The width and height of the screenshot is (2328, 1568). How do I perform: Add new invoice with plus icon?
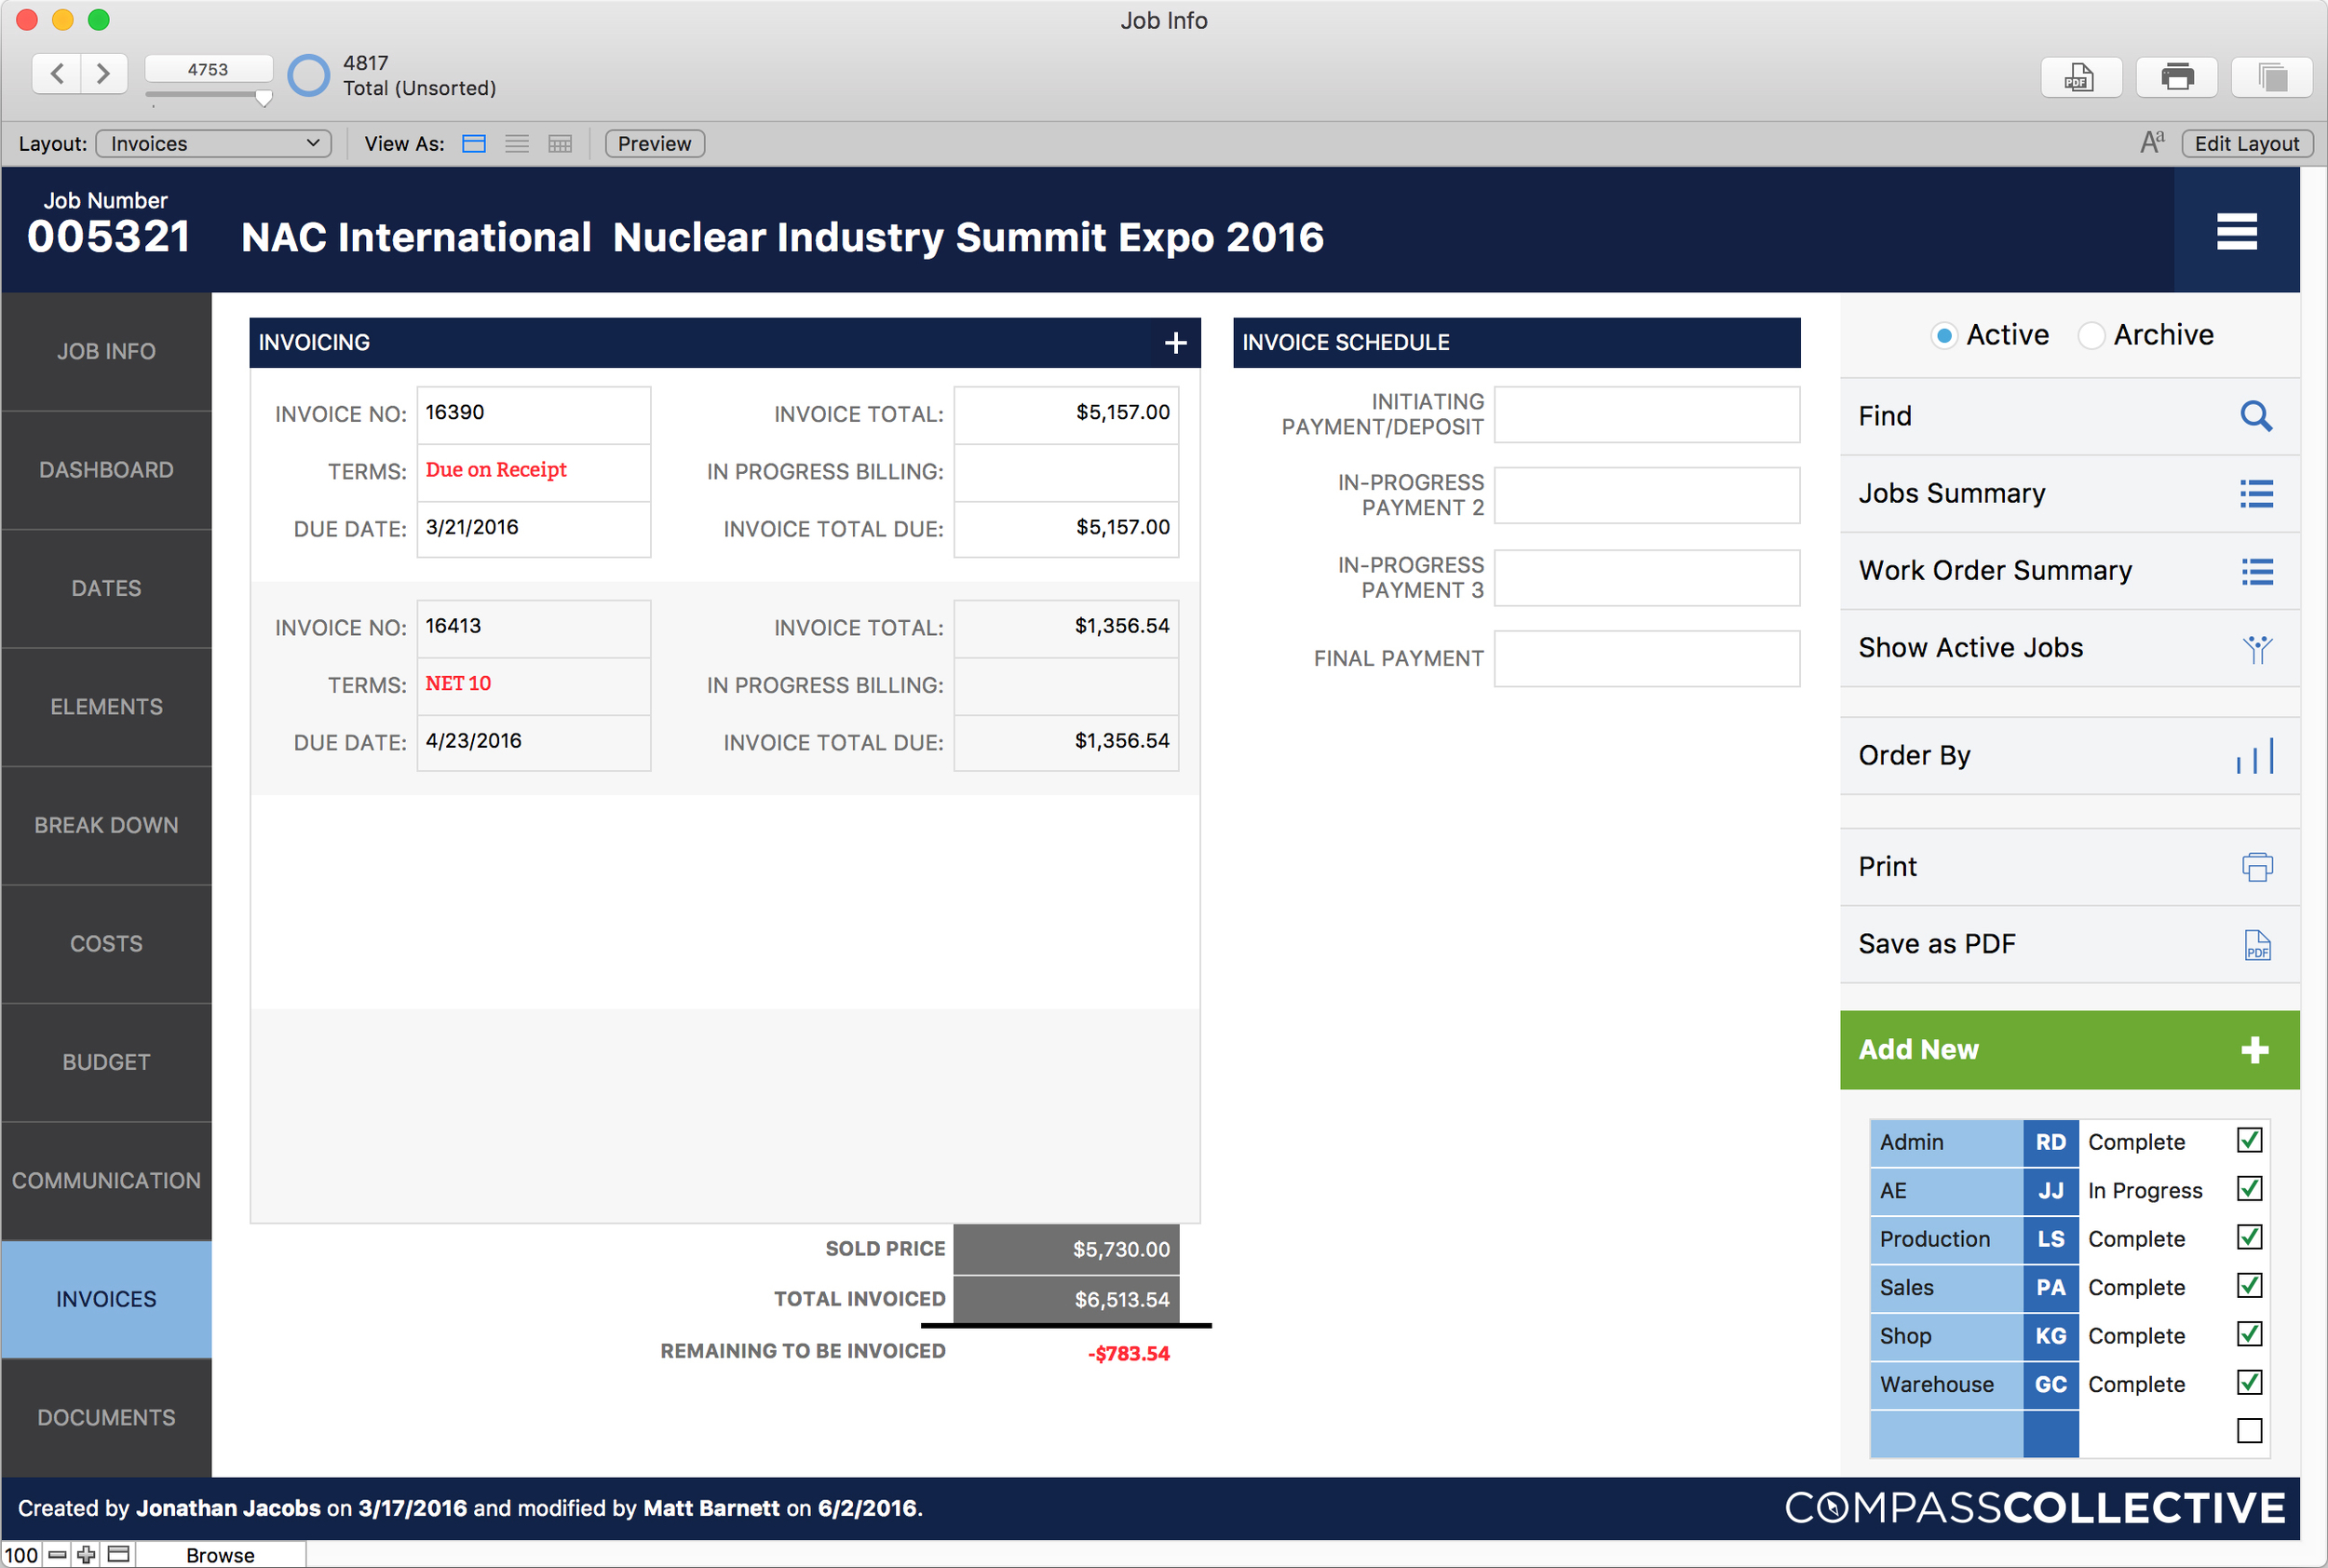(x=1175, y=343)
